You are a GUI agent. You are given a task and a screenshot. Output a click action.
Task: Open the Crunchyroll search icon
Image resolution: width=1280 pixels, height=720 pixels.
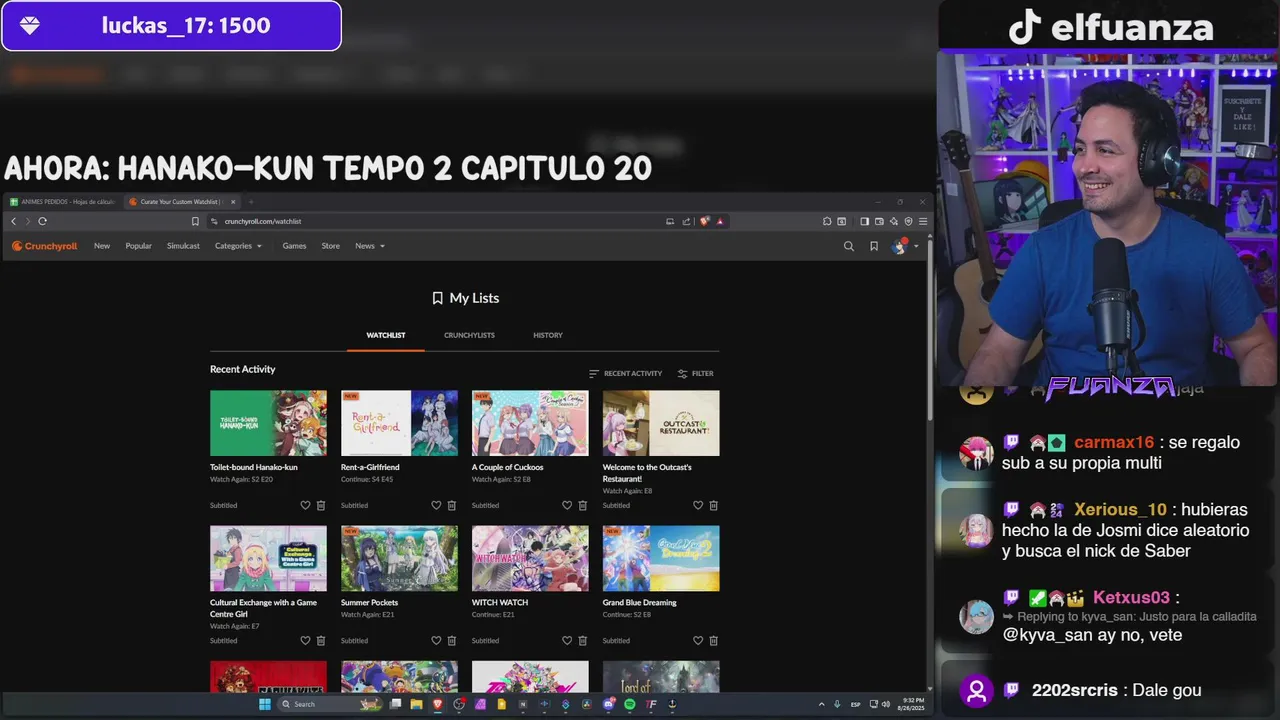(849, 246)
